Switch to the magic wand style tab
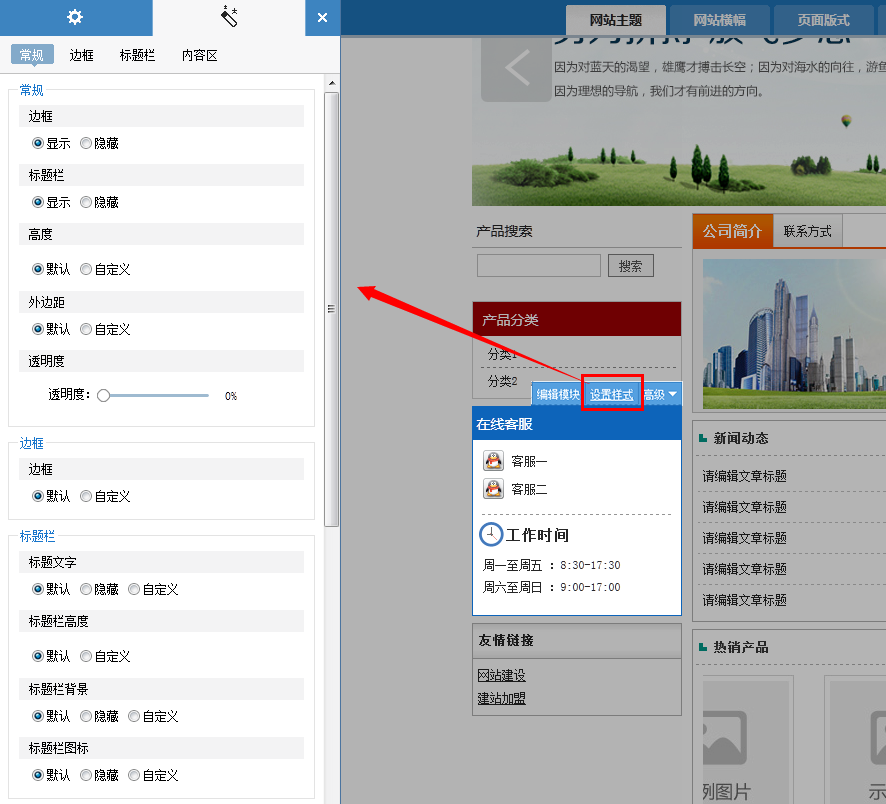The height and width of the screenshot is (804, 886). pos(228,18)
